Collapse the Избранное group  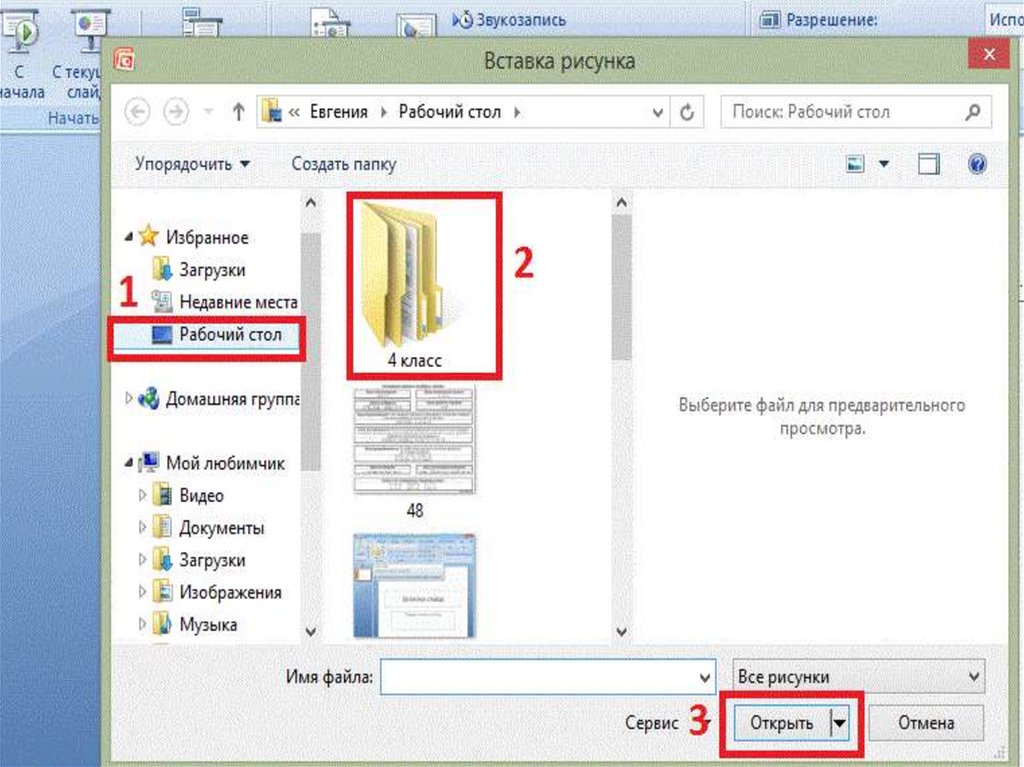click(129, 237)
